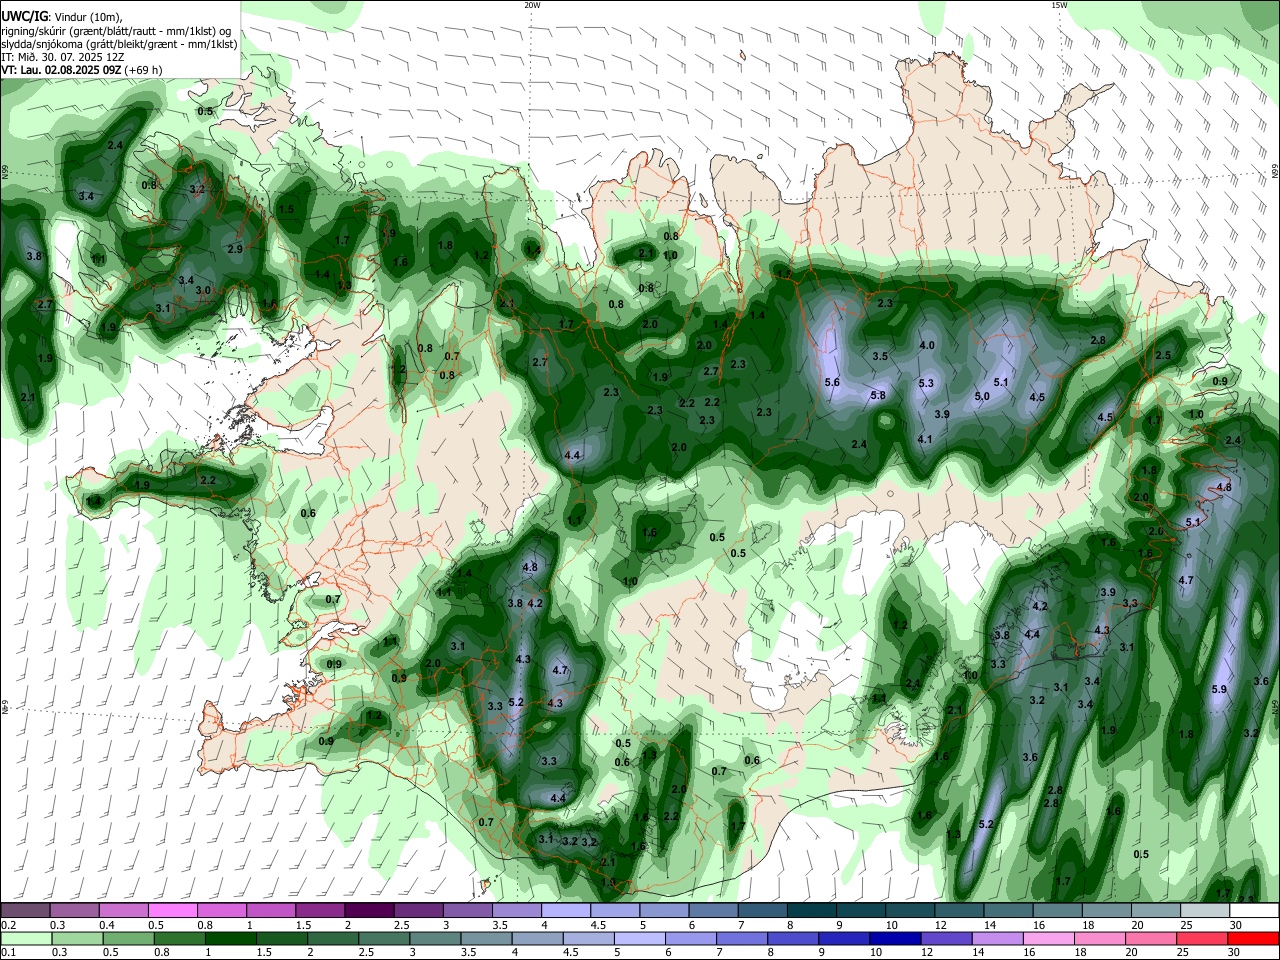The height and width of the screenshot is (960, 1280).
Task: Click the '0.1' label under the lower legend row
Action: pyautogui.click(x=9, y=952)
